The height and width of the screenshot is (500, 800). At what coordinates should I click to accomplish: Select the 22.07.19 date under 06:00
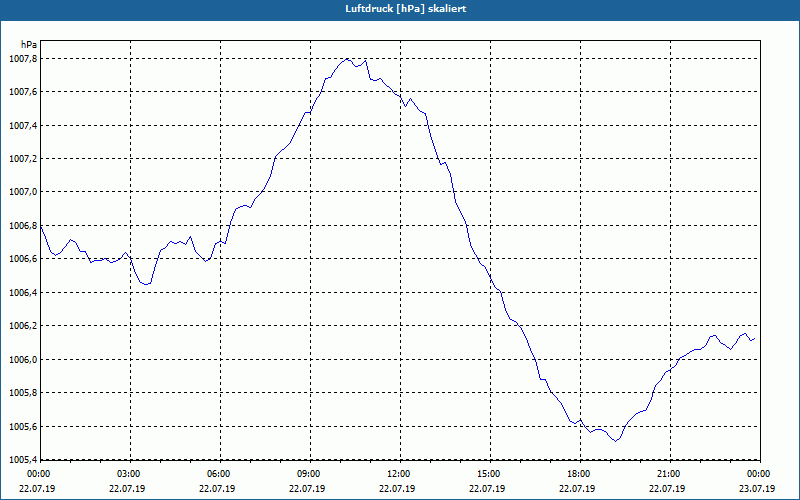pos(217,489)
